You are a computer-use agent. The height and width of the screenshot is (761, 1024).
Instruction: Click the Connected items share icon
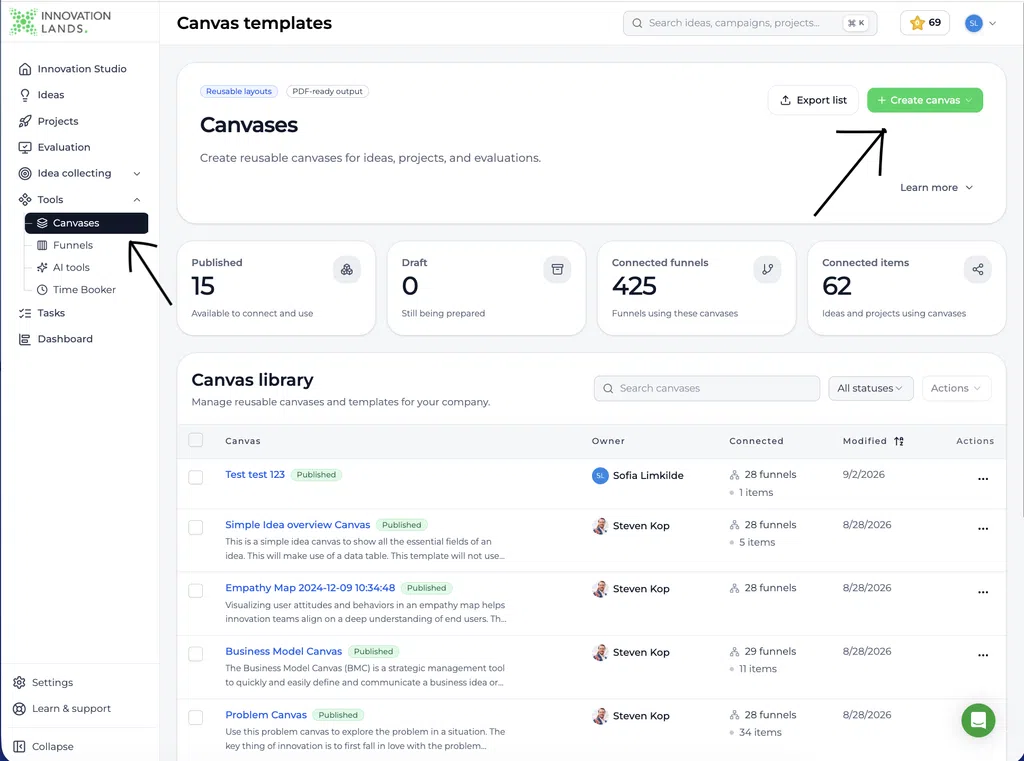click(x=978, y=269)
